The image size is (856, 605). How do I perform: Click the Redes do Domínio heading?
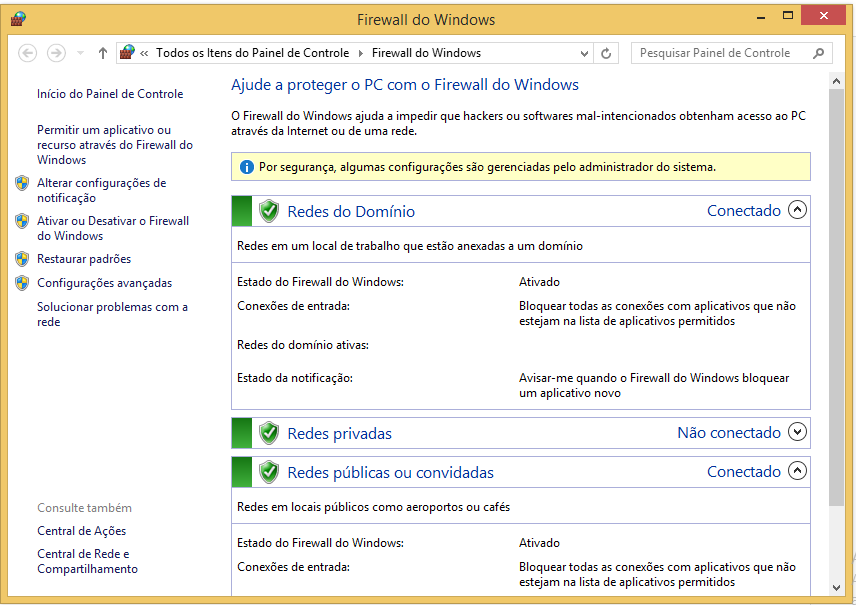point(351,211)
